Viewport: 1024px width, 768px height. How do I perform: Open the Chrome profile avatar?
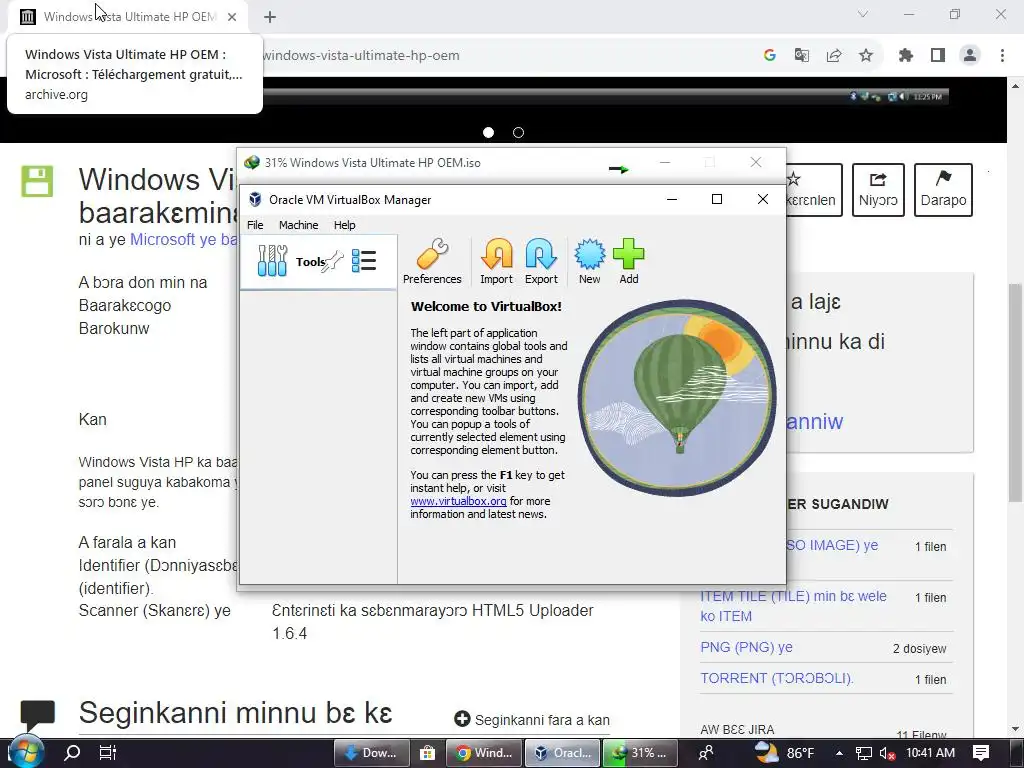970,56
